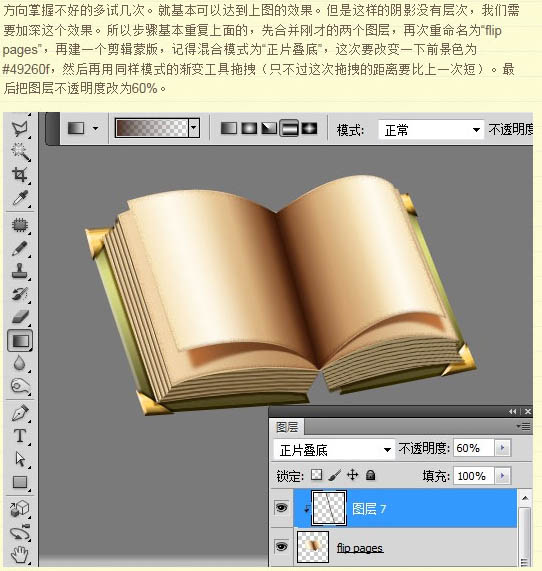Viewport: 542px width, 571px height.
Task: Select the Crop tool
Action: tap(19, 174)
